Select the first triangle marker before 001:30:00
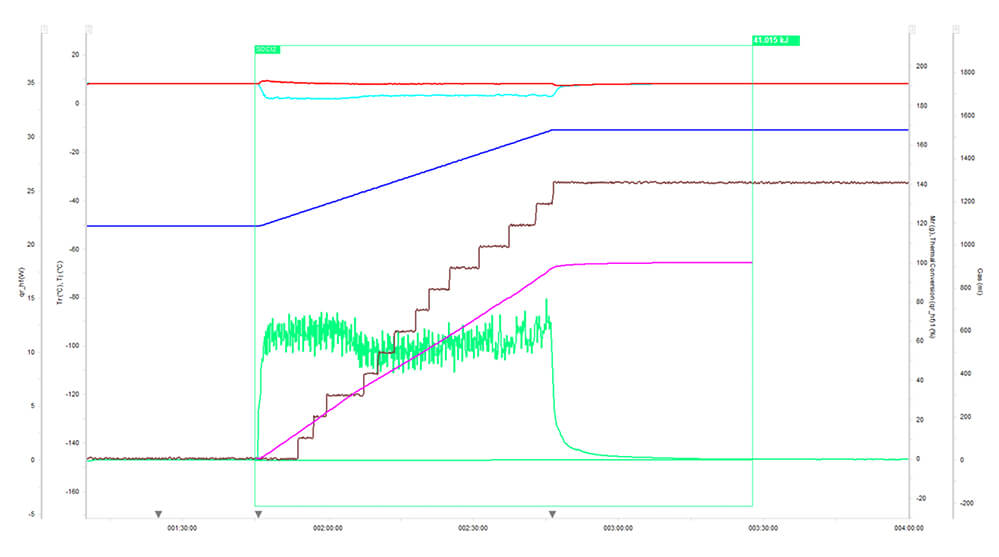This screenshot has height=557, width=999. pos(158,514)
